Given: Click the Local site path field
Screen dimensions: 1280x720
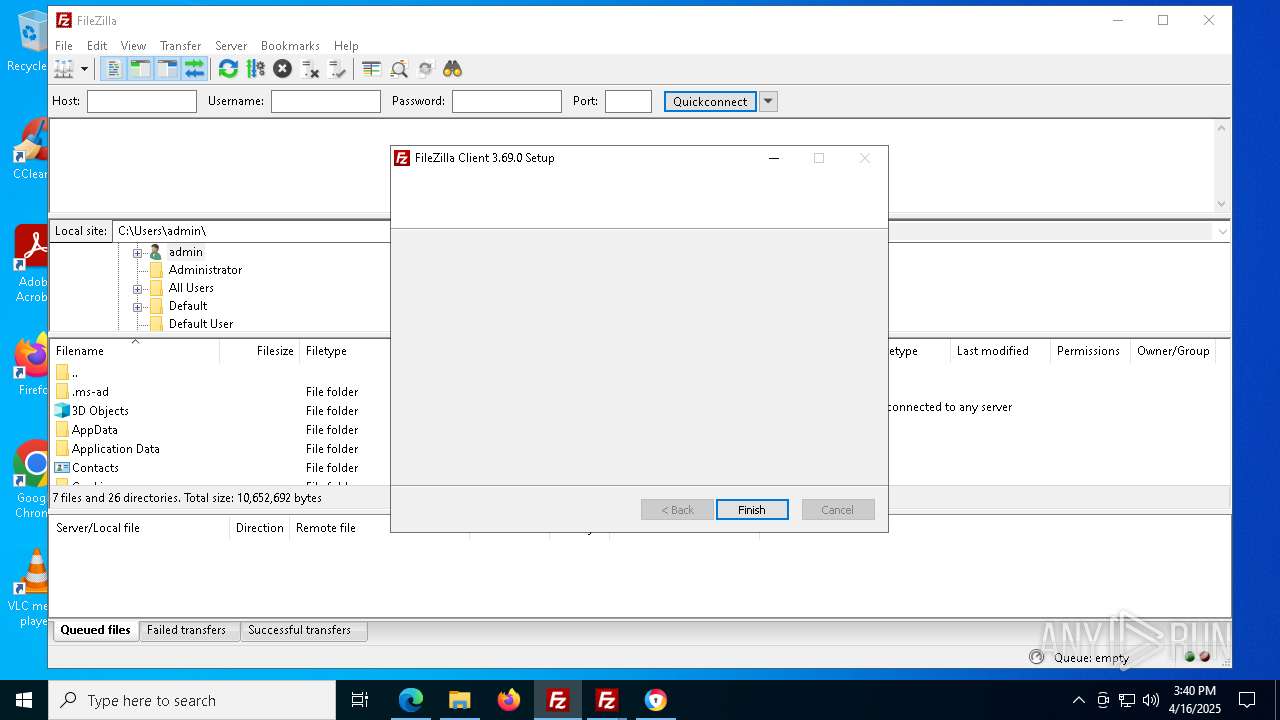Looking at the screenshot, I should [x=251, y=231].
